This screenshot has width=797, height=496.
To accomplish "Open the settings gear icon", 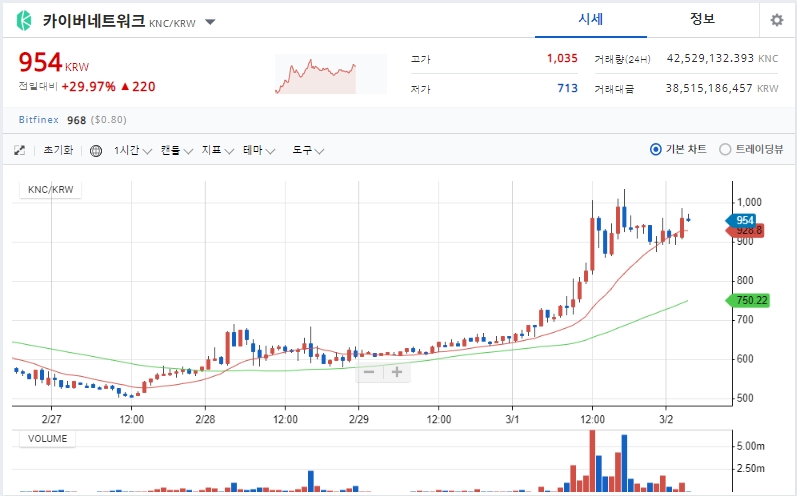I will tap(777, 20).
